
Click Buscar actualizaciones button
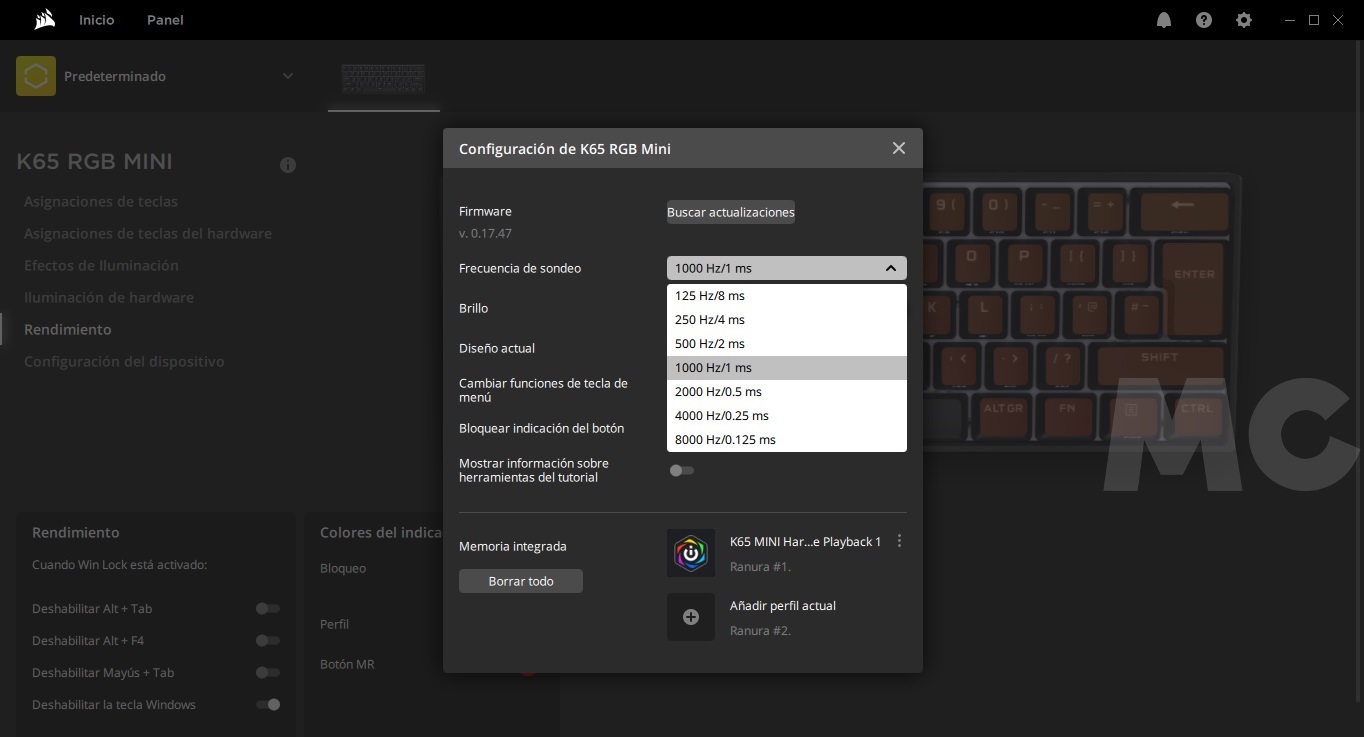click(731, 212)
